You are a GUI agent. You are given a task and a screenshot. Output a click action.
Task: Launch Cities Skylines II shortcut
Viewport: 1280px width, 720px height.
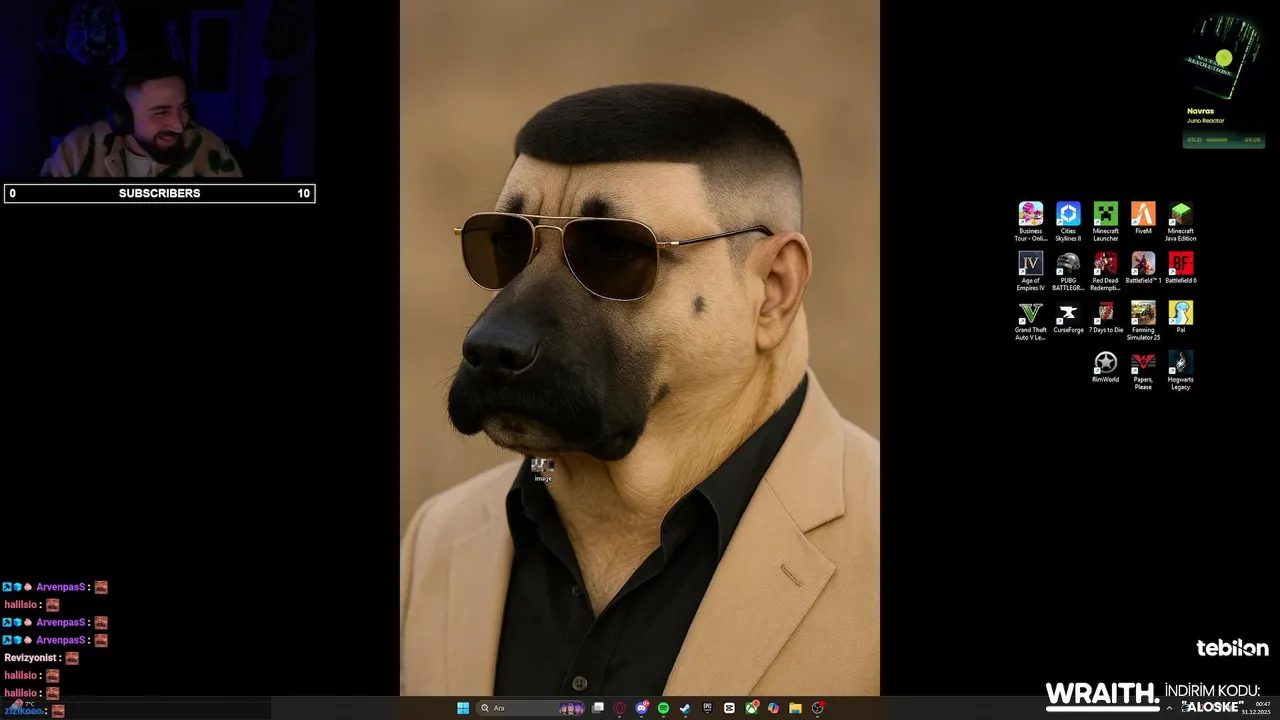pos(1068,221)
